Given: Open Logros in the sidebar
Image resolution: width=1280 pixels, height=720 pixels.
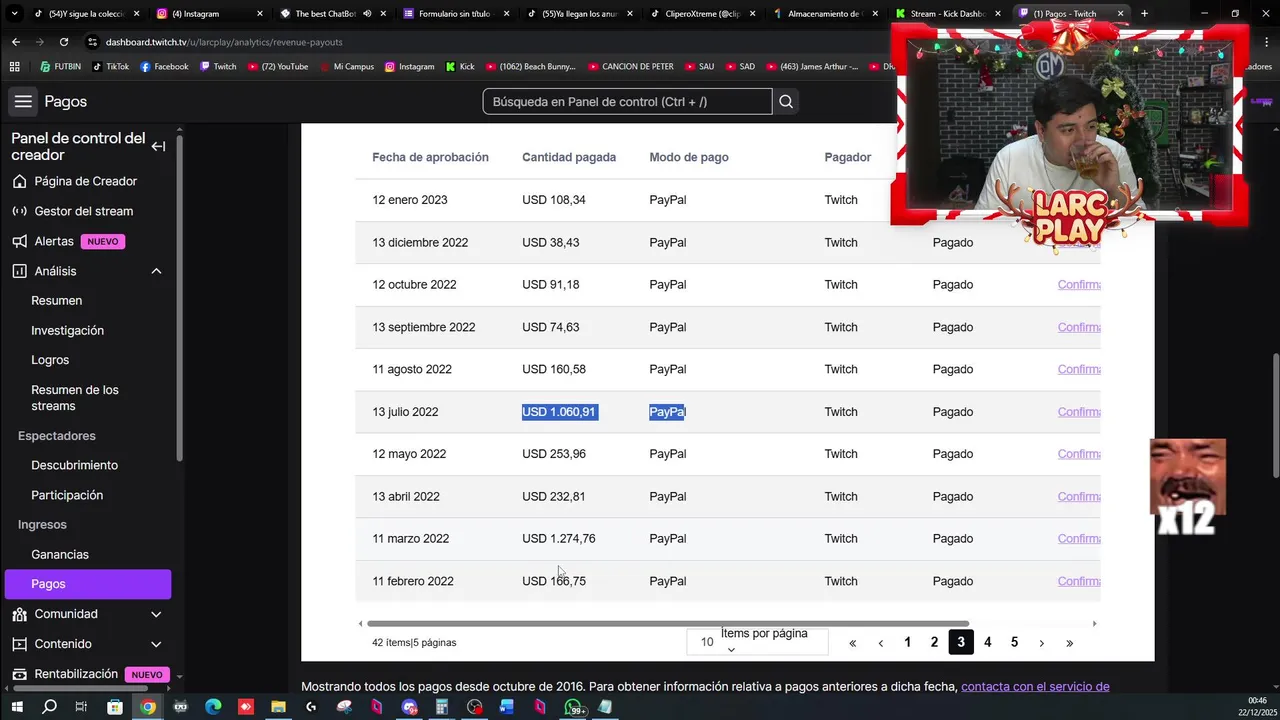Looking at the screenshot, I should click(x=50, y=360).
